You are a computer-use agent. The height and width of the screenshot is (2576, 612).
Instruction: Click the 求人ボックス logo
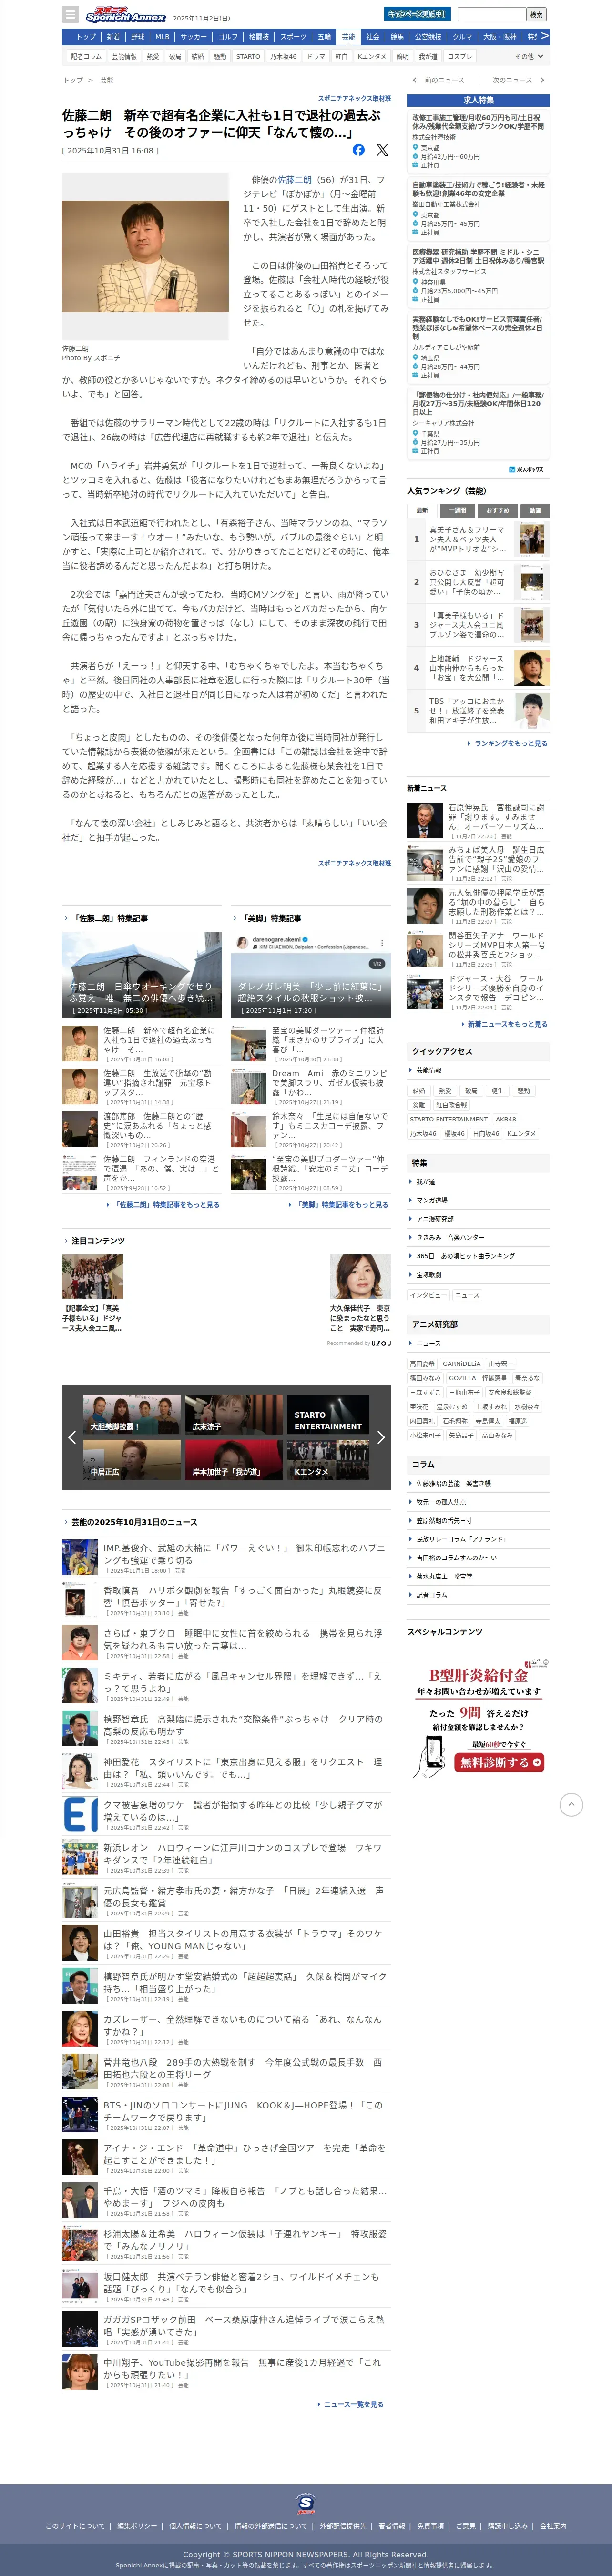(526, 469)
